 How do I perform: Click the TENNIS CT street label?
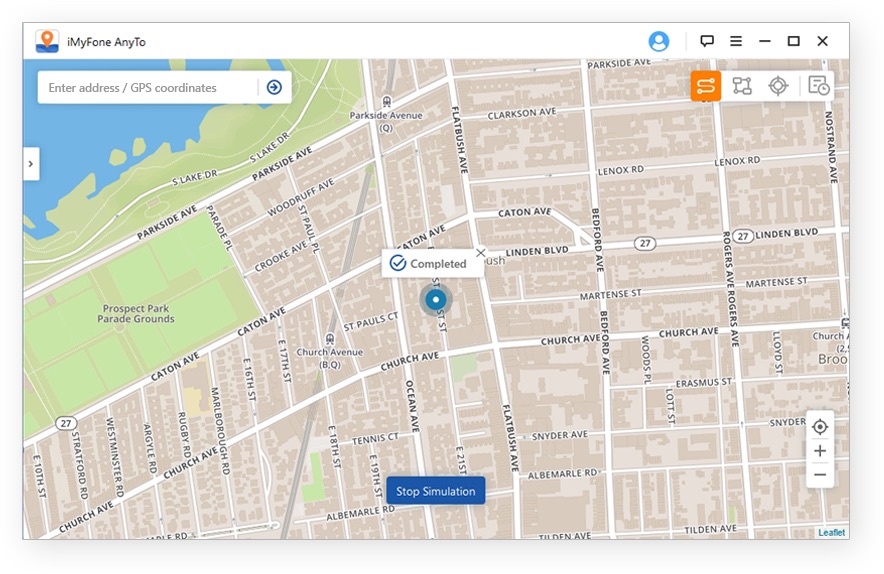(x=375, y=439)
